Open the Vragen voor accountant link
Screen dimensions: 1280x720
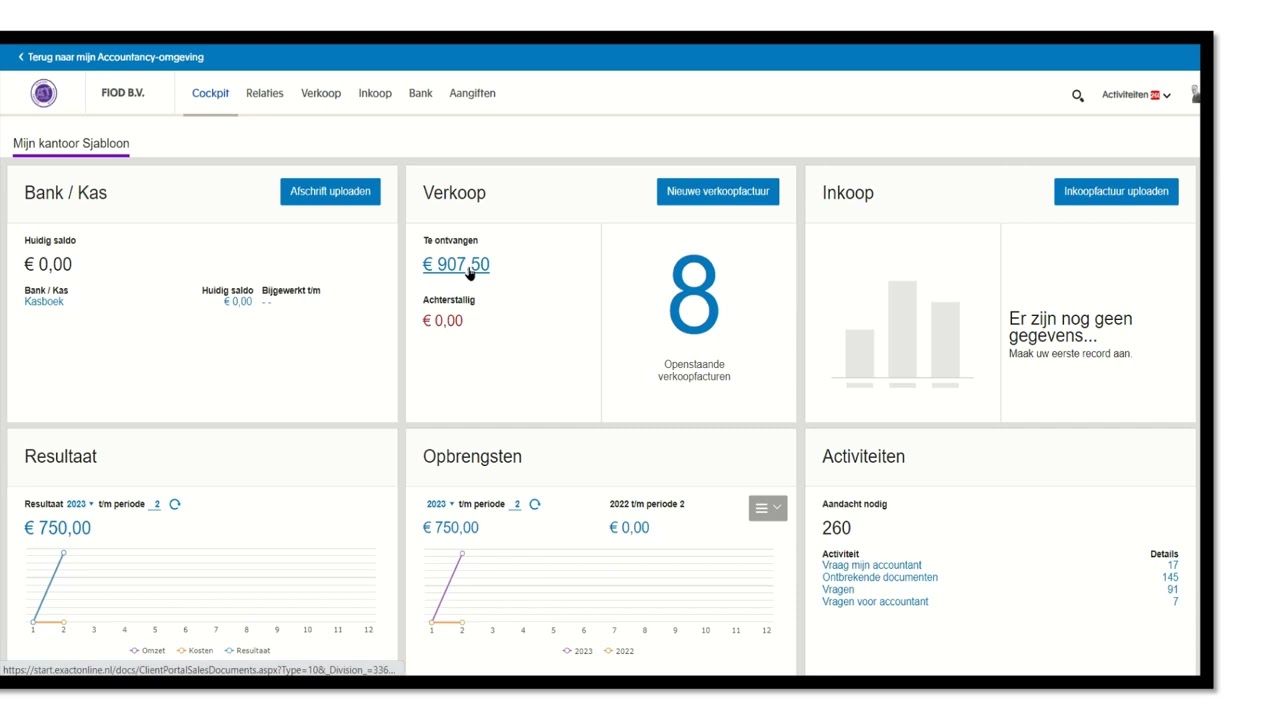click(875, 601)
